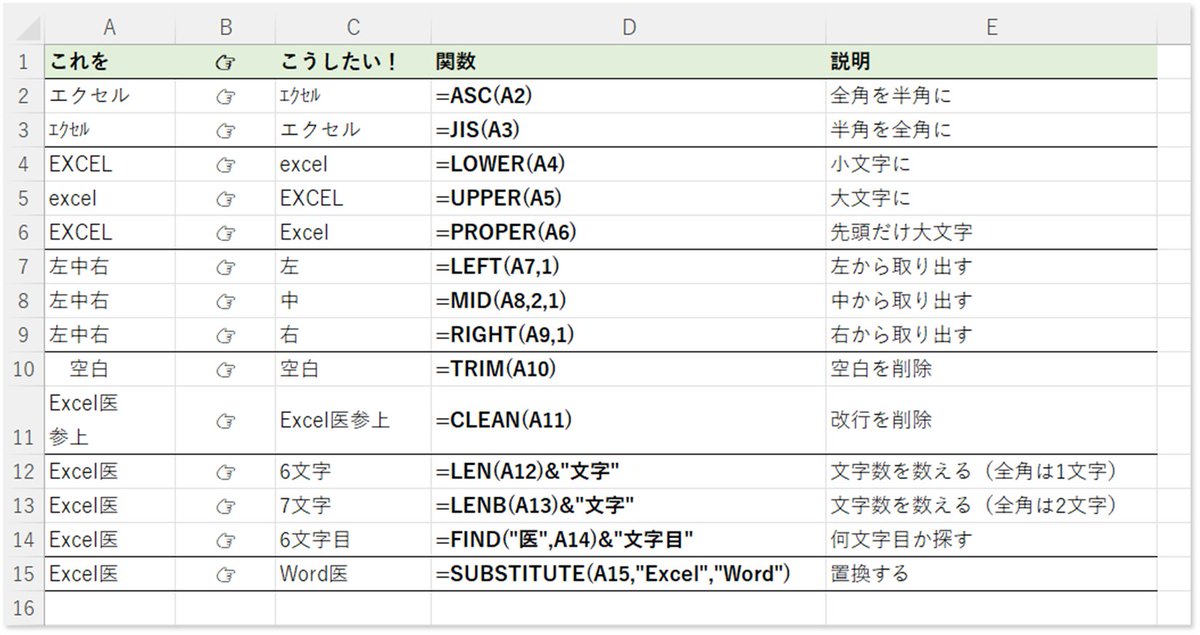Select the =ASC(A2) formula cell

tap(628, 96)
